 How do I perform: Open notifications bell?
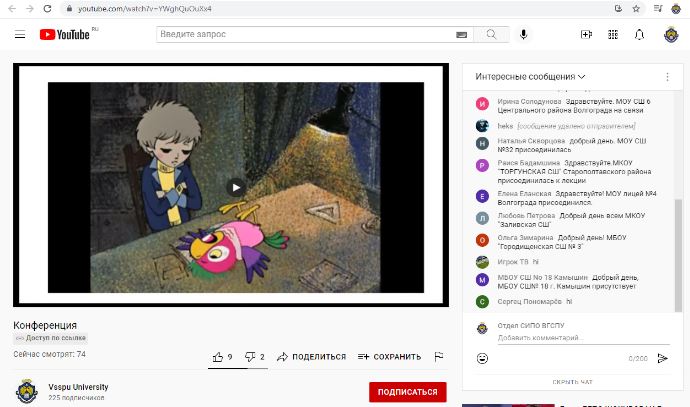pyautogui.click(x=639, y=34)
